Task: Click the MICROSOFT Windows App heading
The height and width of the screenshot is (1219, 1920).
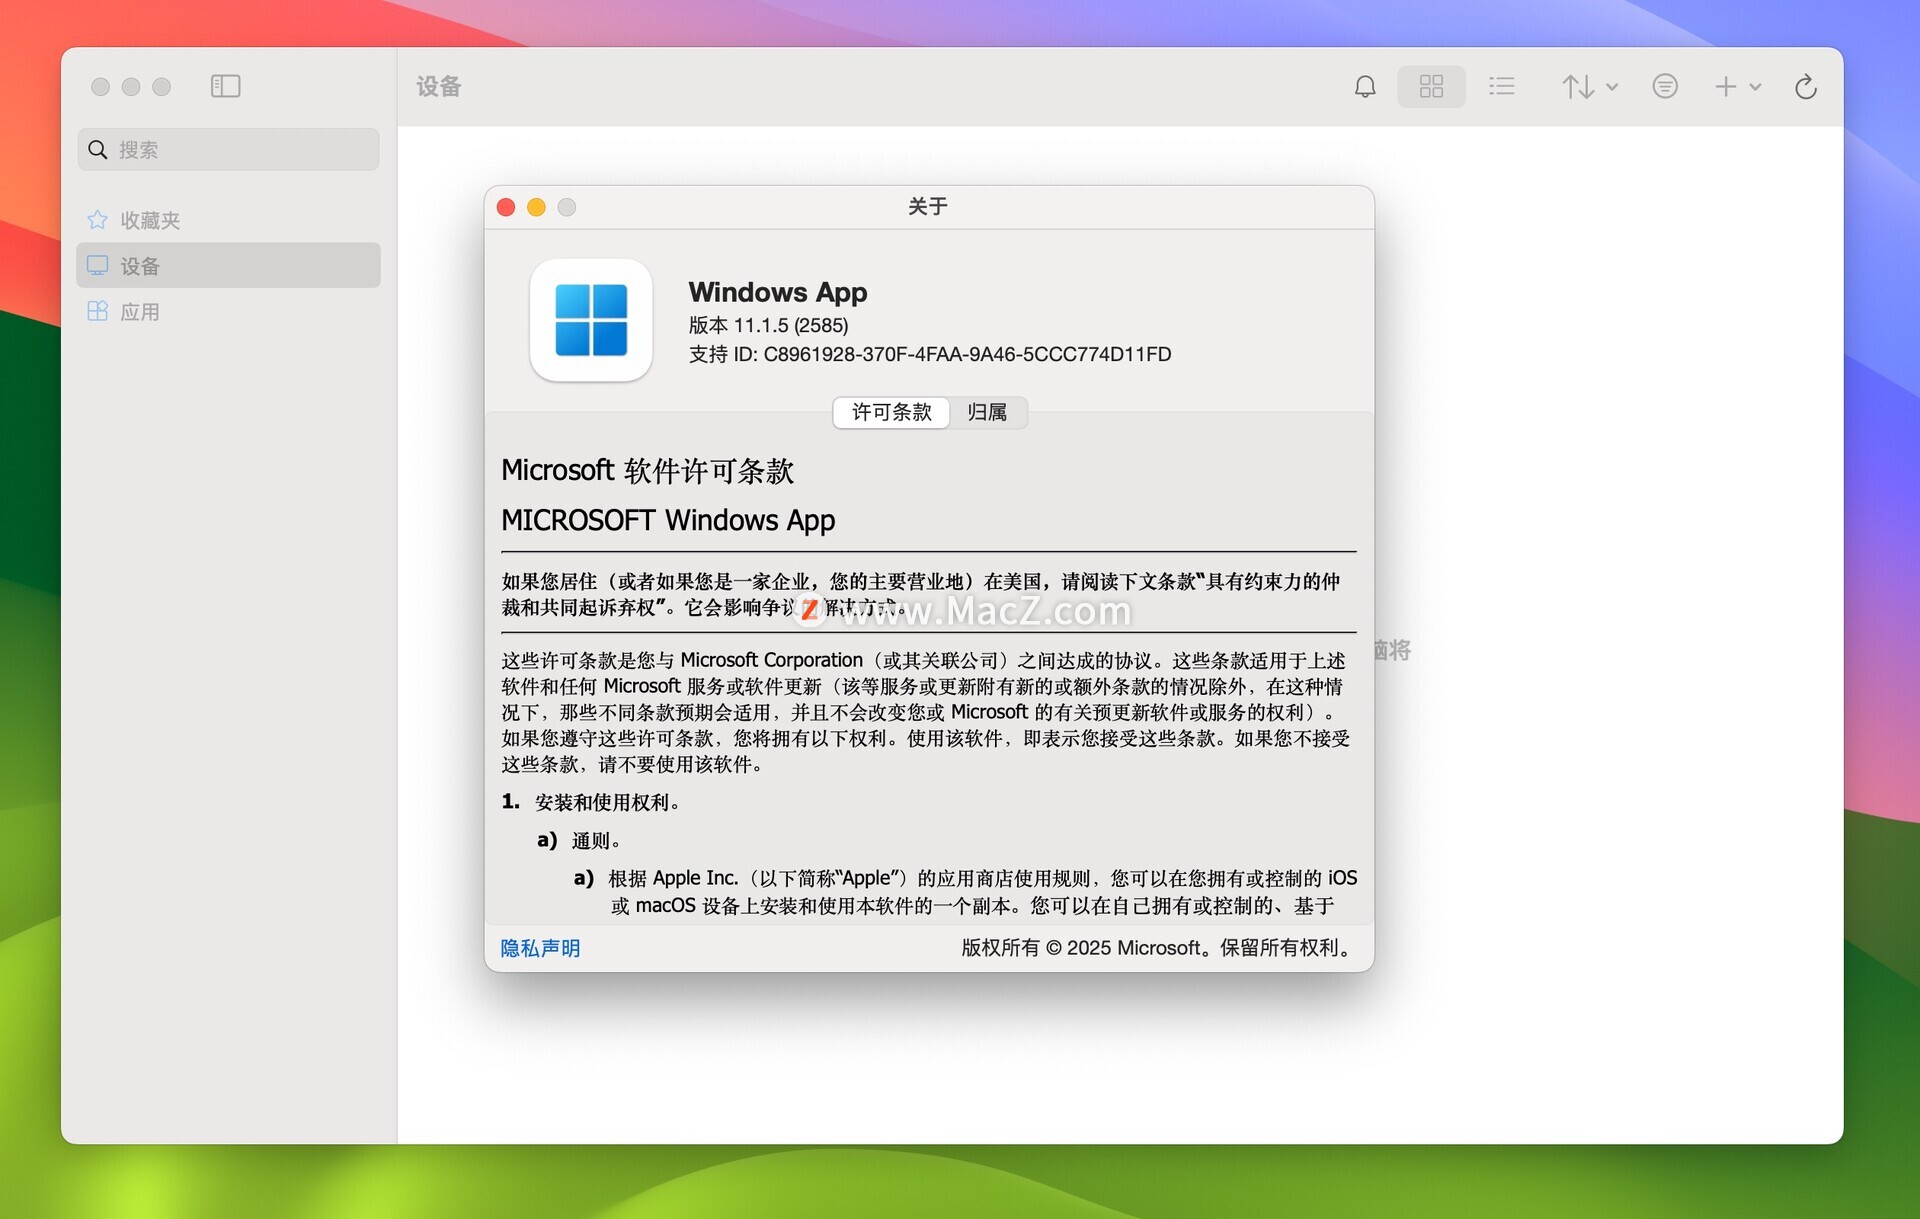Action: [668, 520]
